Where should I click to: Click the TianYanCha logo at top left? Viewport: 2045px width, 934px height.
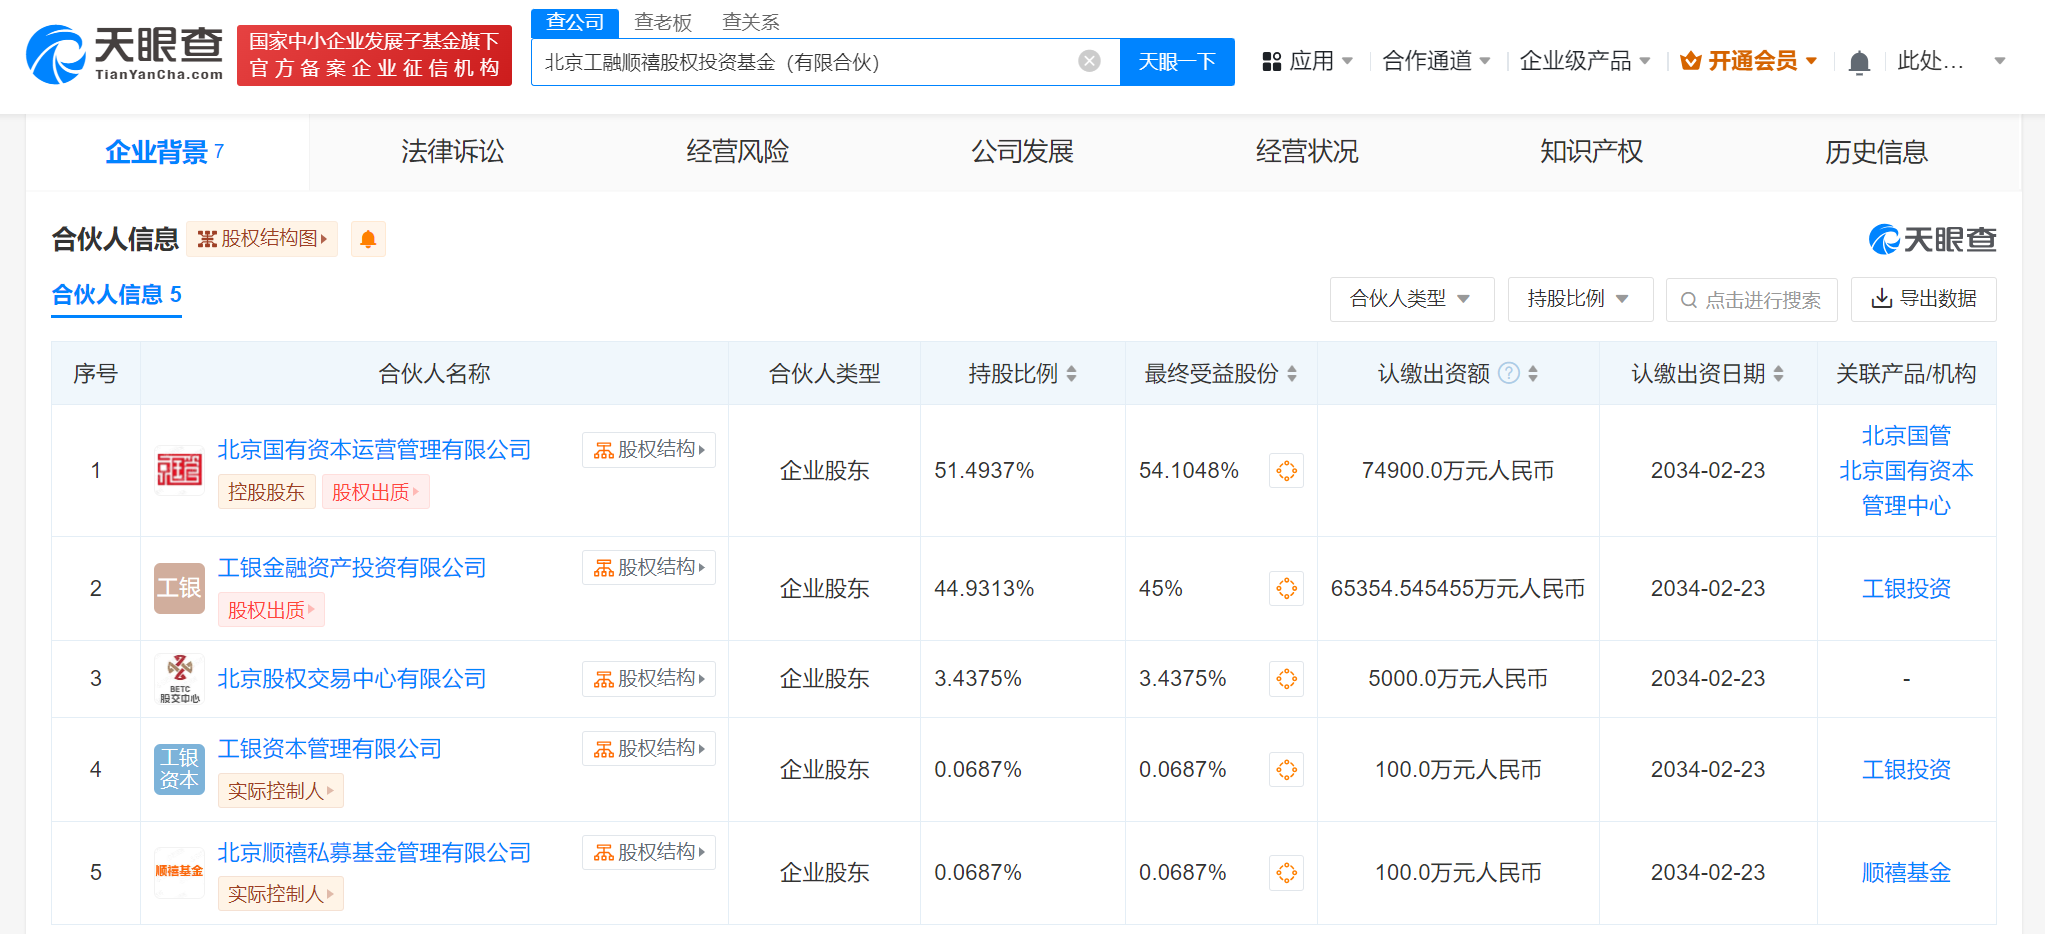pyautogui.click(x=125, y=54)
